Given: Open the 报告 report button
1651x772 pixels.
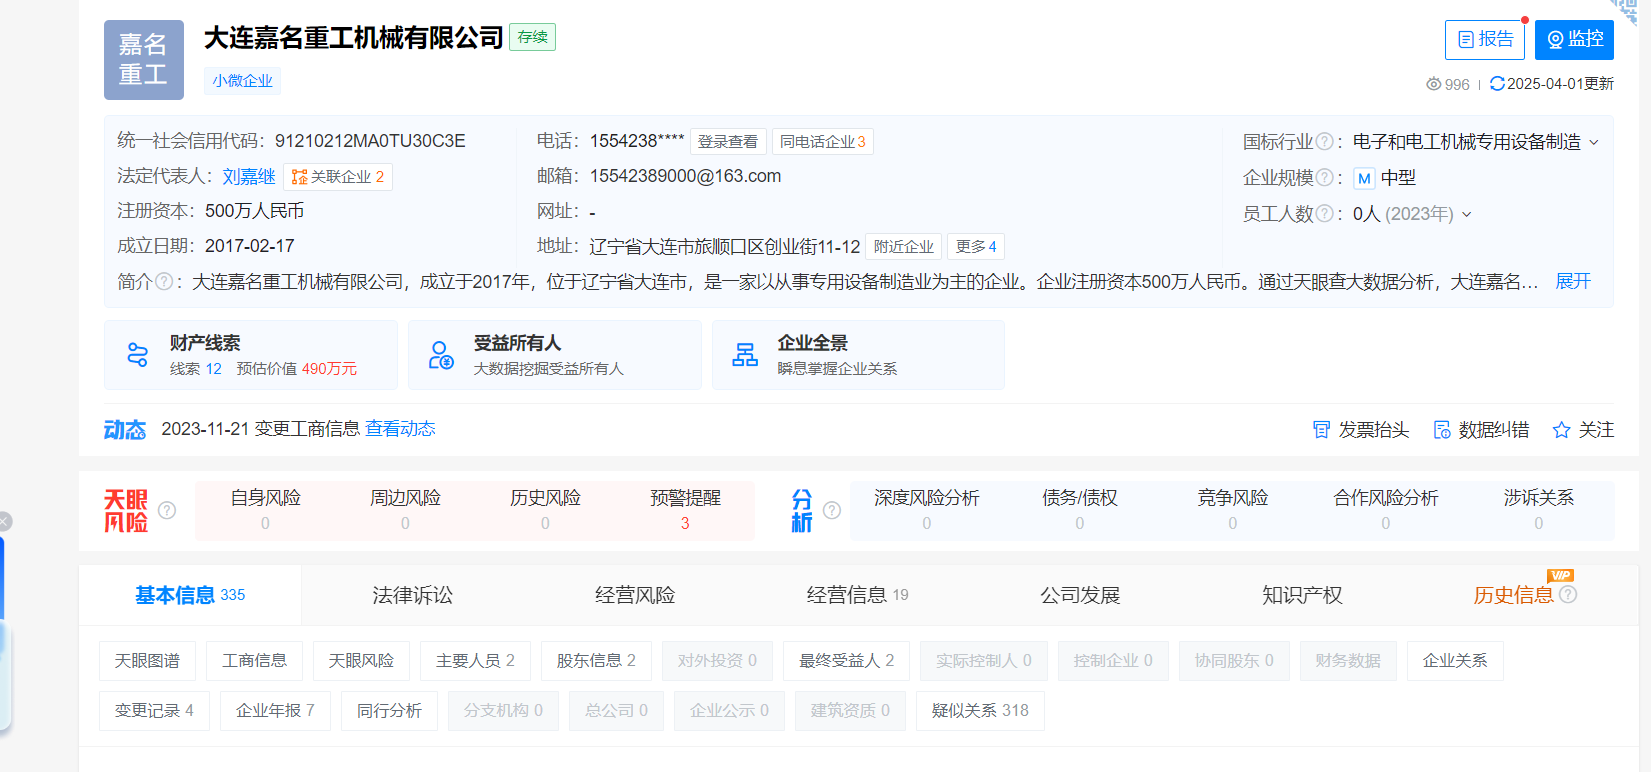Looking at the screenshot, I should click(1484, 40).
